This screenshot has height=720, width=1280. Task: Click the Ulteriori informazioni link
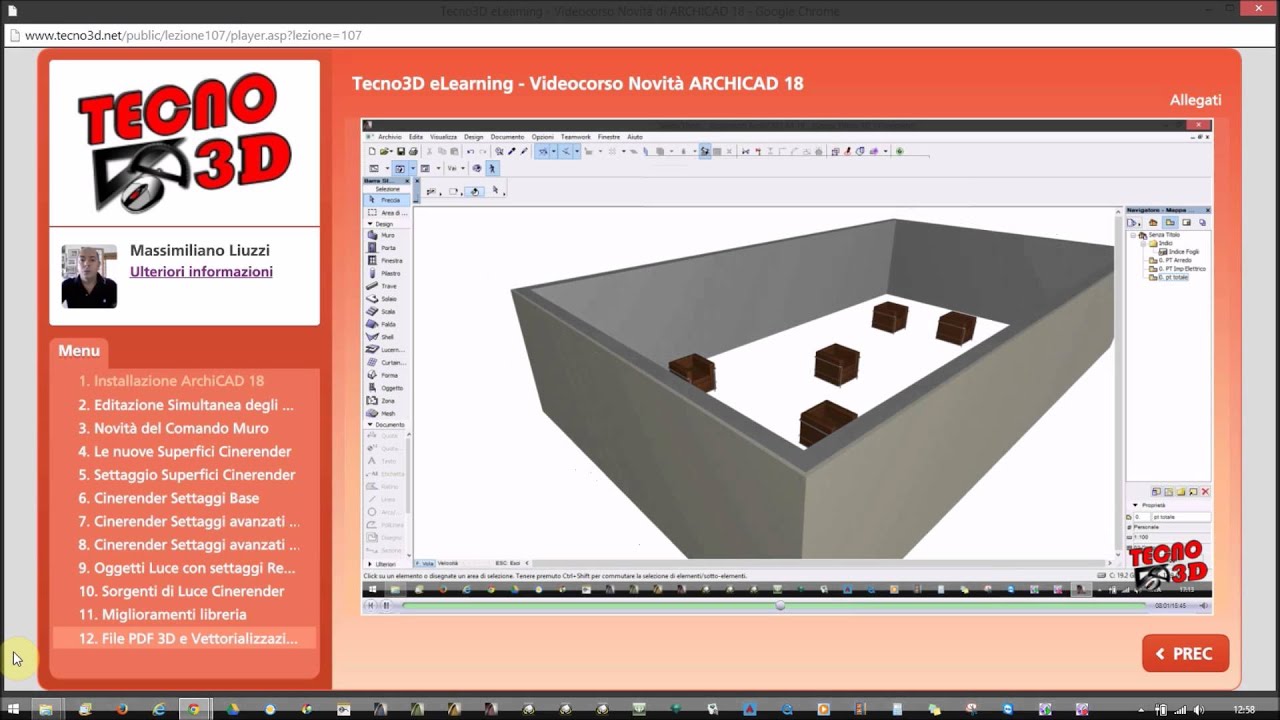[x=201, y=272]
